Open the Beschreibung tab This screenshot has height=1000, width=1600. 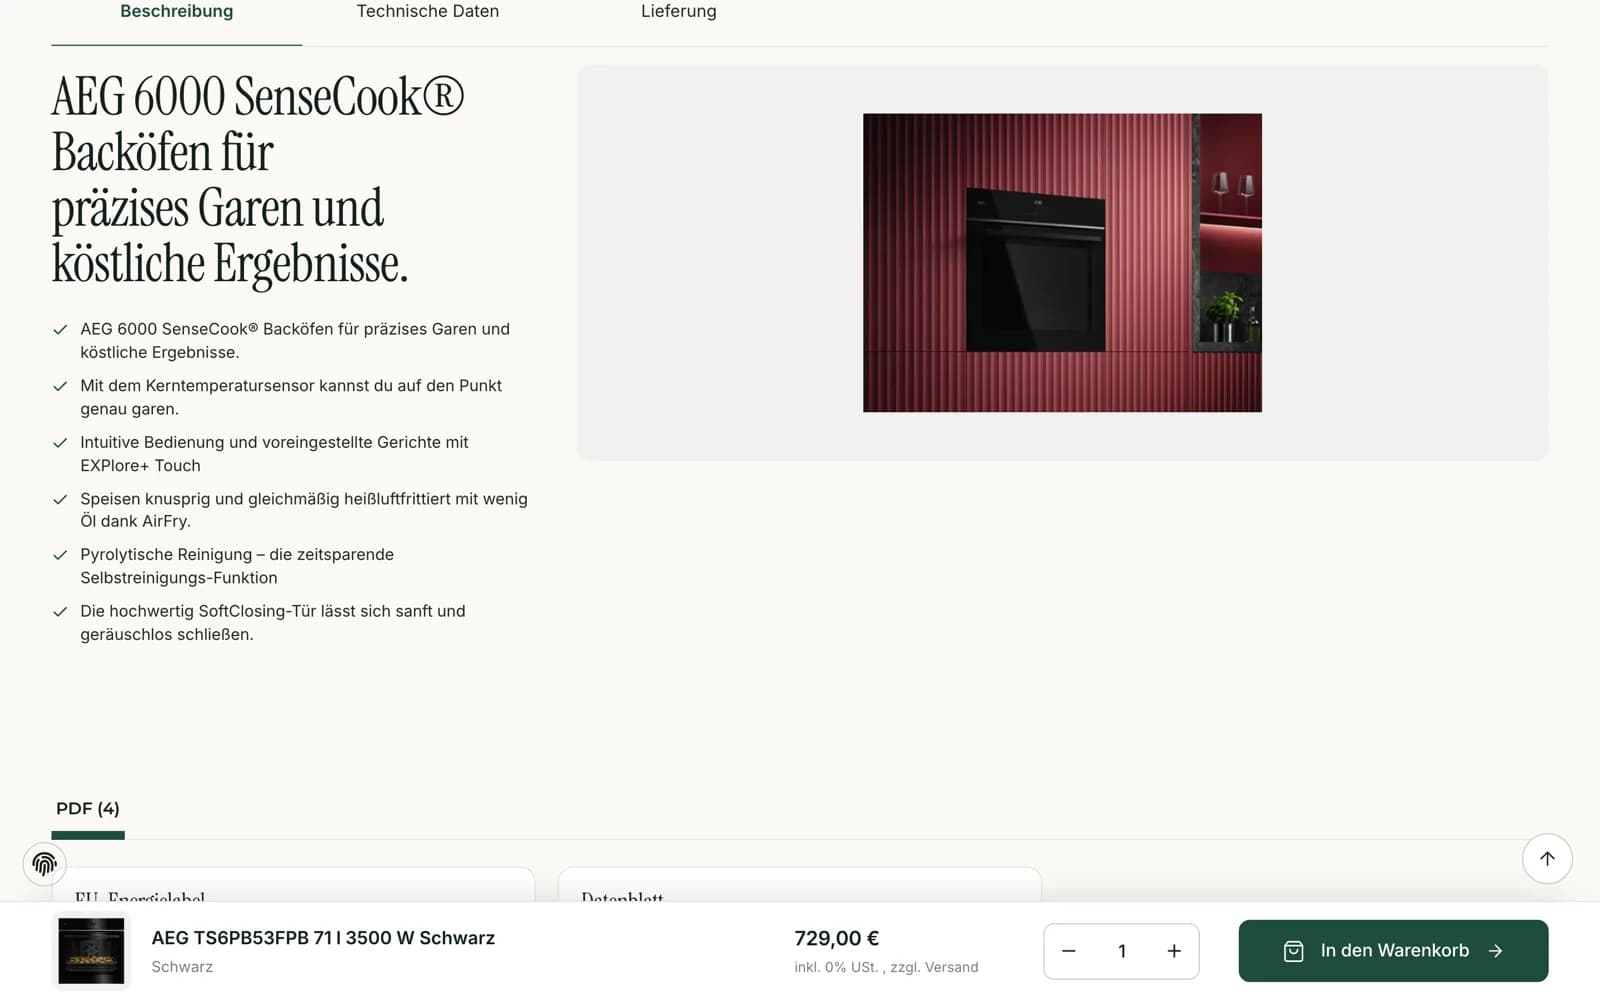tap(176, 12)
